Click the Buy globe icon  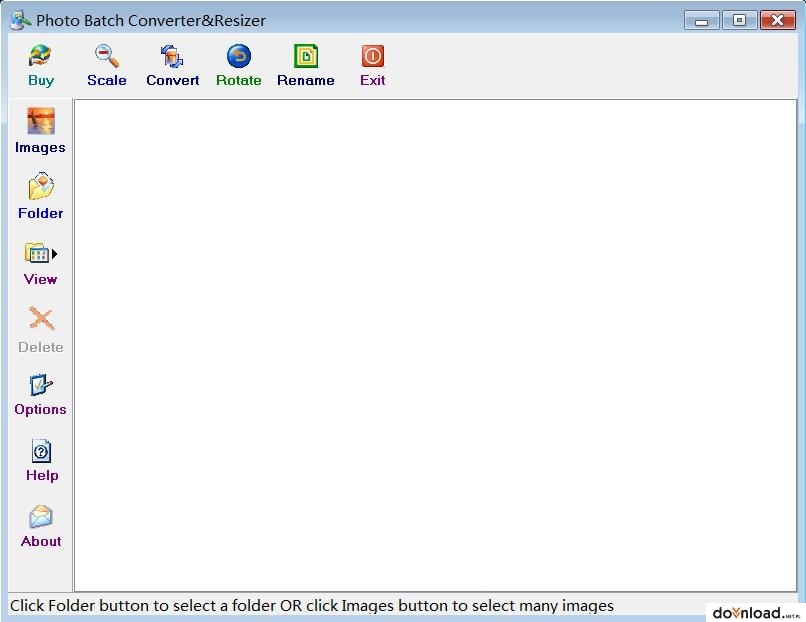pos(40,56)
